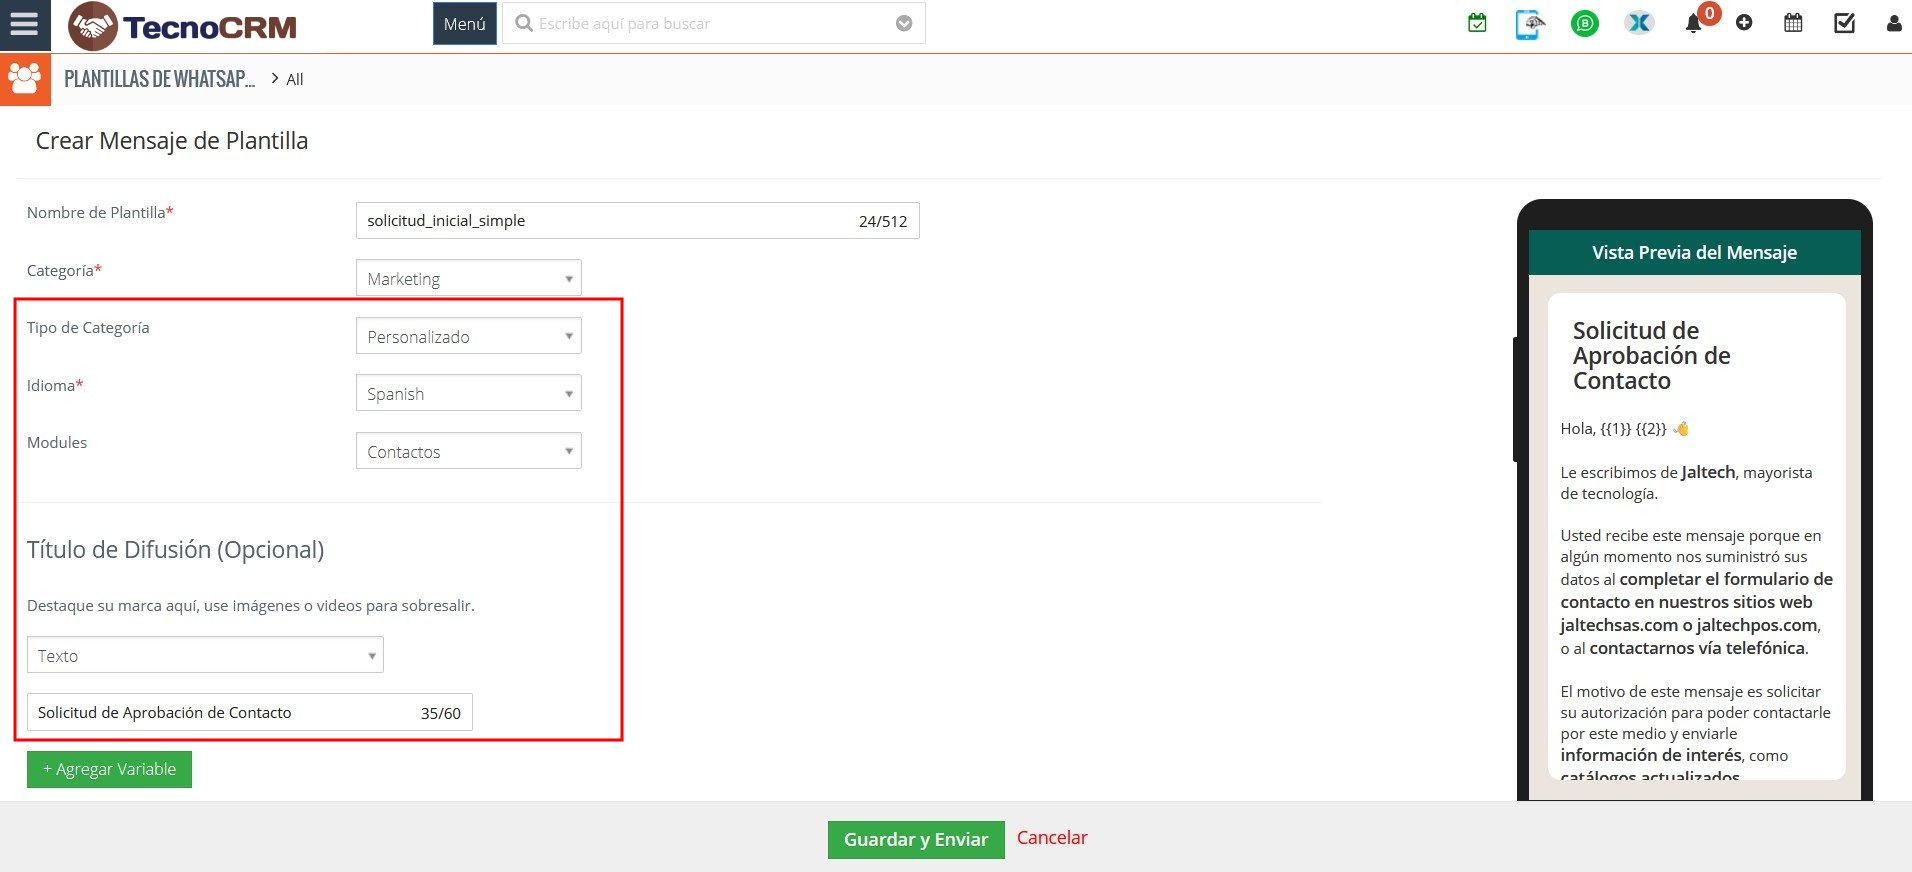
Task: Open the calendar grid icon
Action: (1793, 23)
